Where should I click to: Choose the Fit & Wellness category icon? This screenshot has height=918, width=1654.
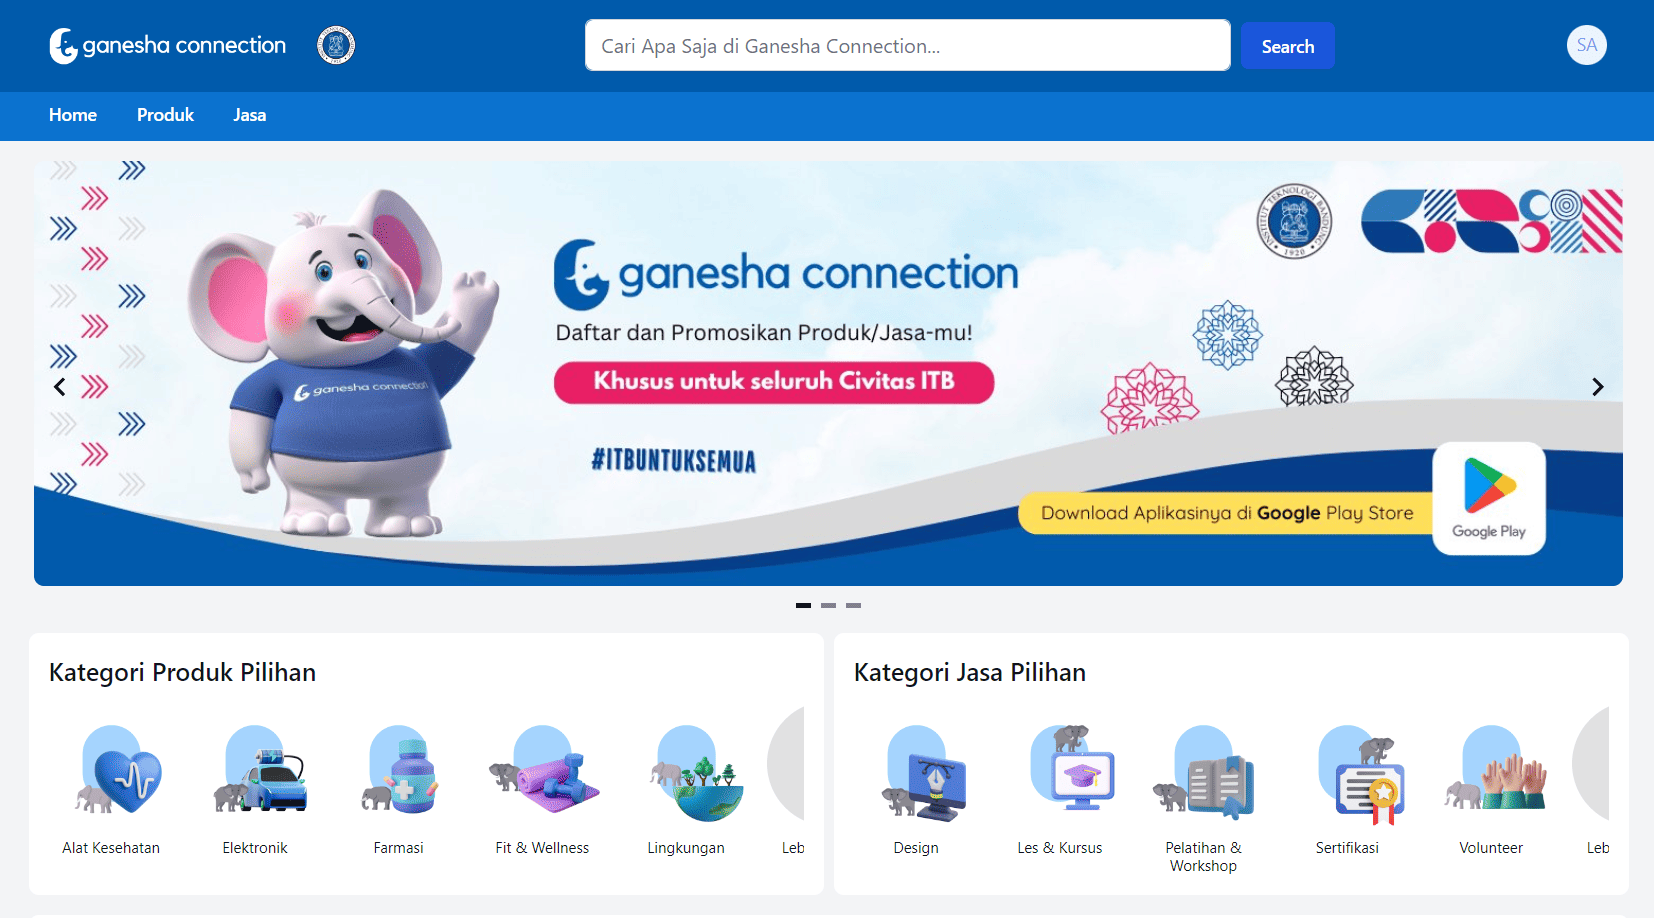[545, 769]
